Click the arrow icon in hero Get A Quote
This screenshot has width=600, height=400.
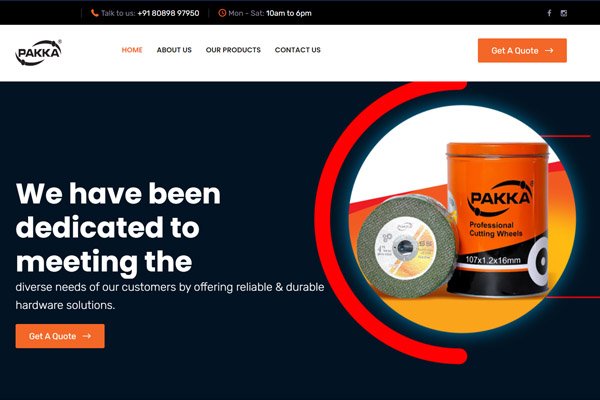[x=87, y=336]
